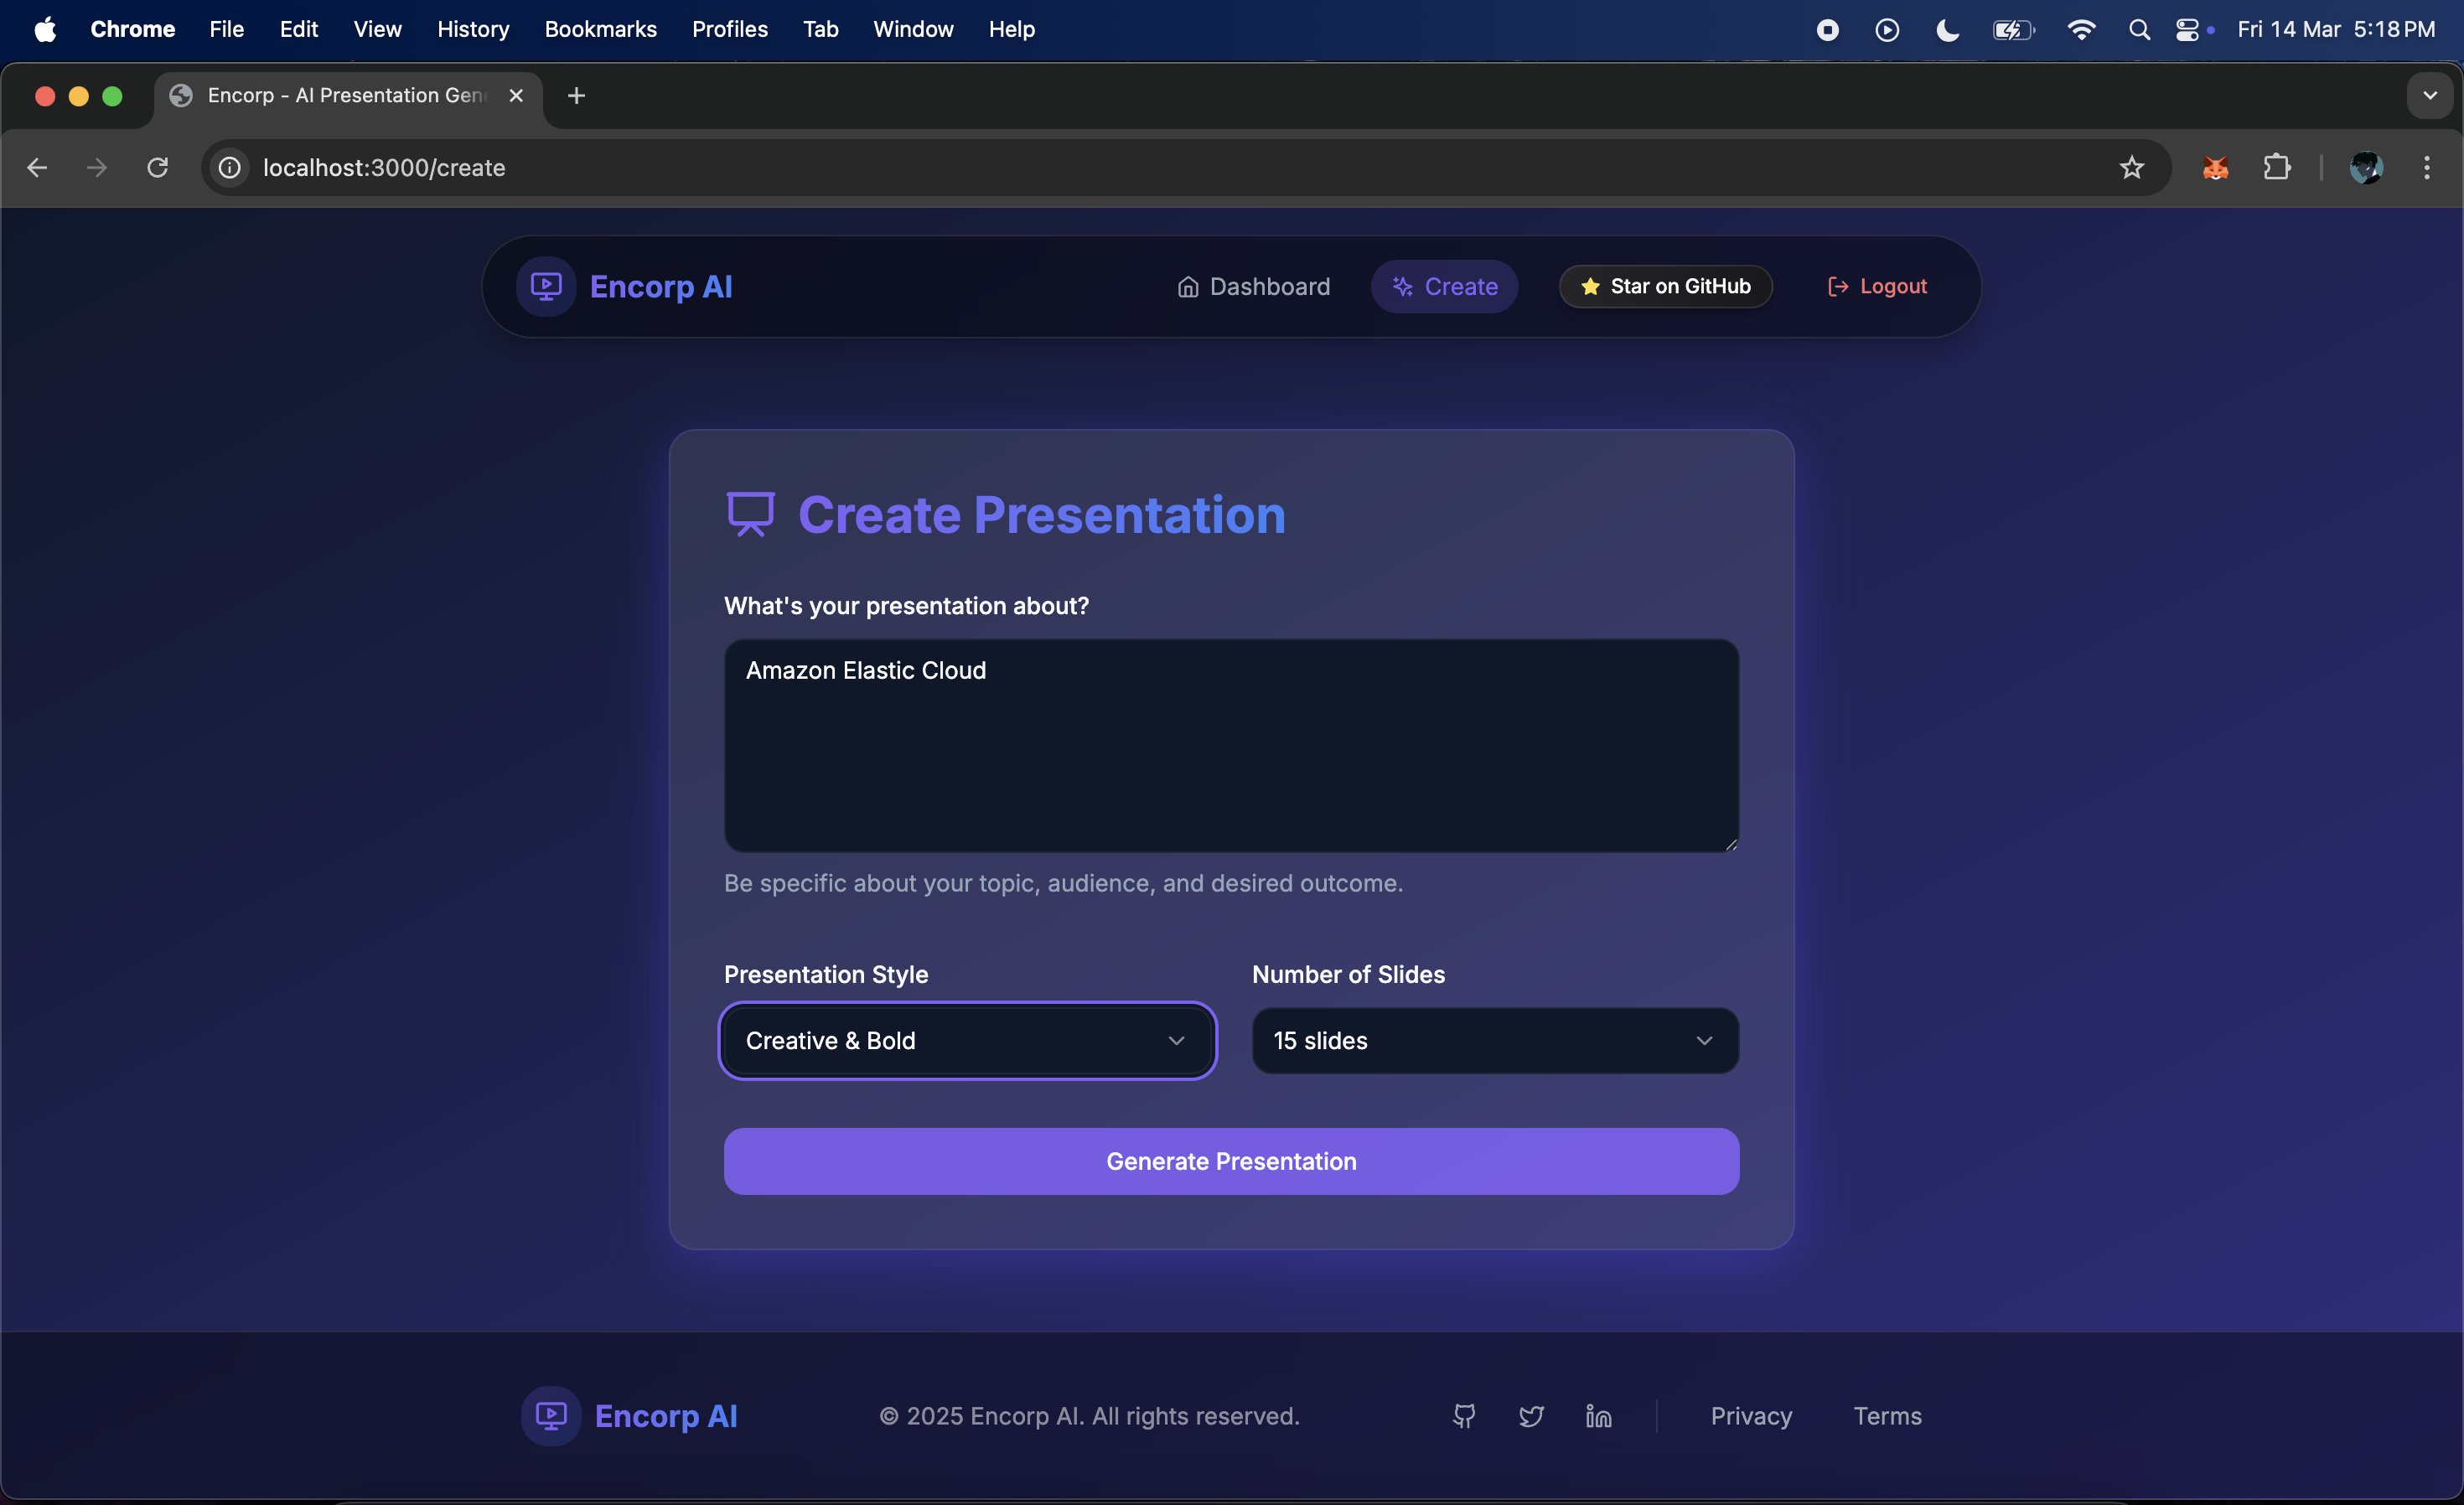Click the Encorp AI header logo icon
Screen dimensions: 2464x1505
546,287
